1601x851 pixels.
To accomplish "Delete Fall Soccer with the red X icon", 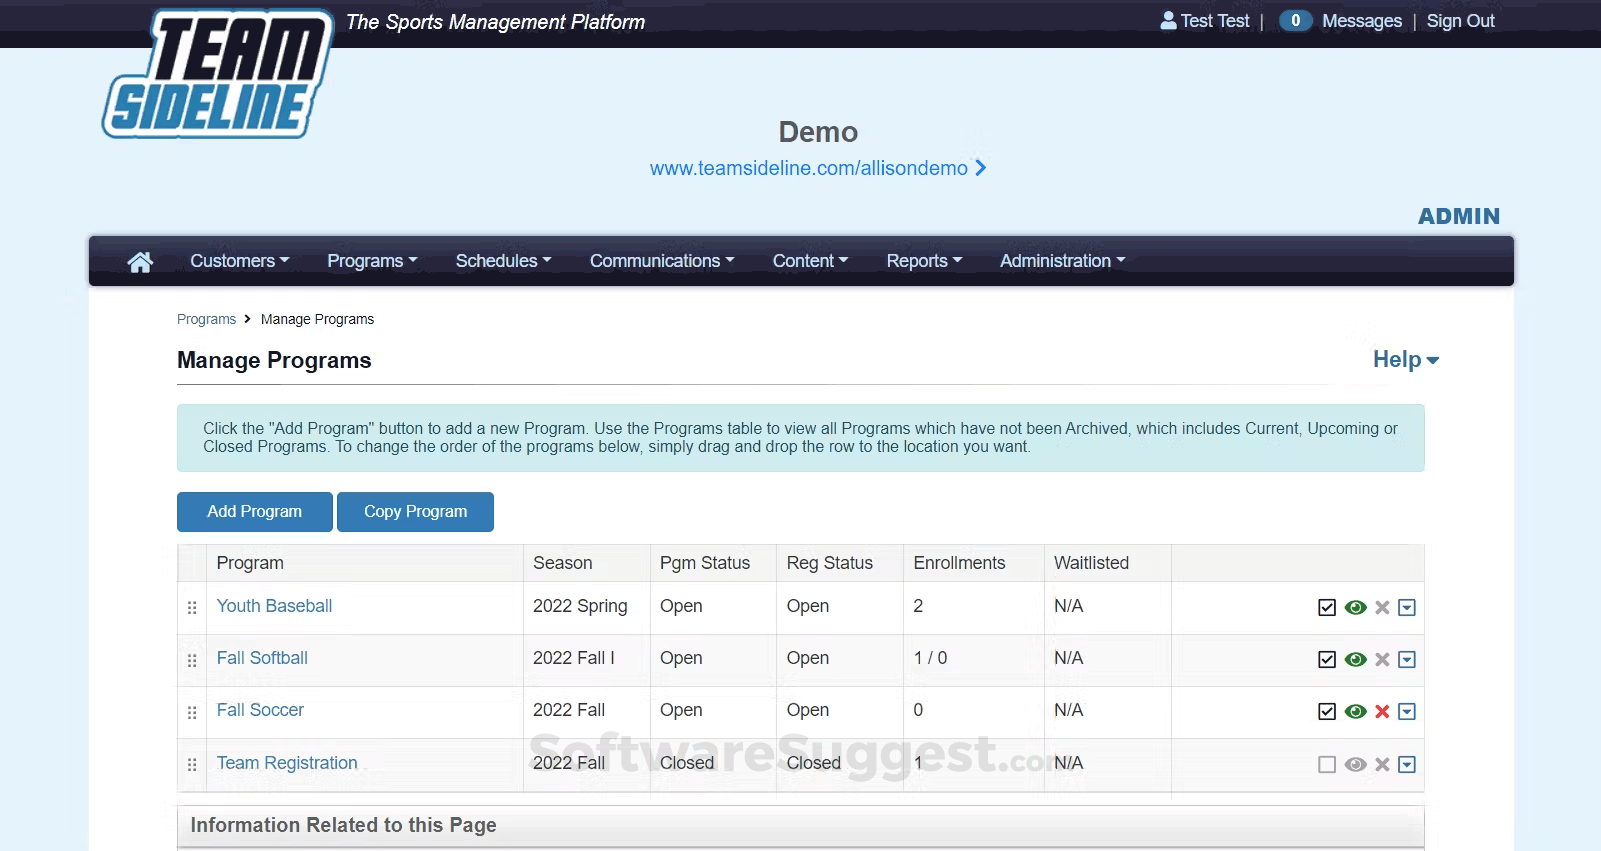I will pyautogui.click(x=1382, y=712).
